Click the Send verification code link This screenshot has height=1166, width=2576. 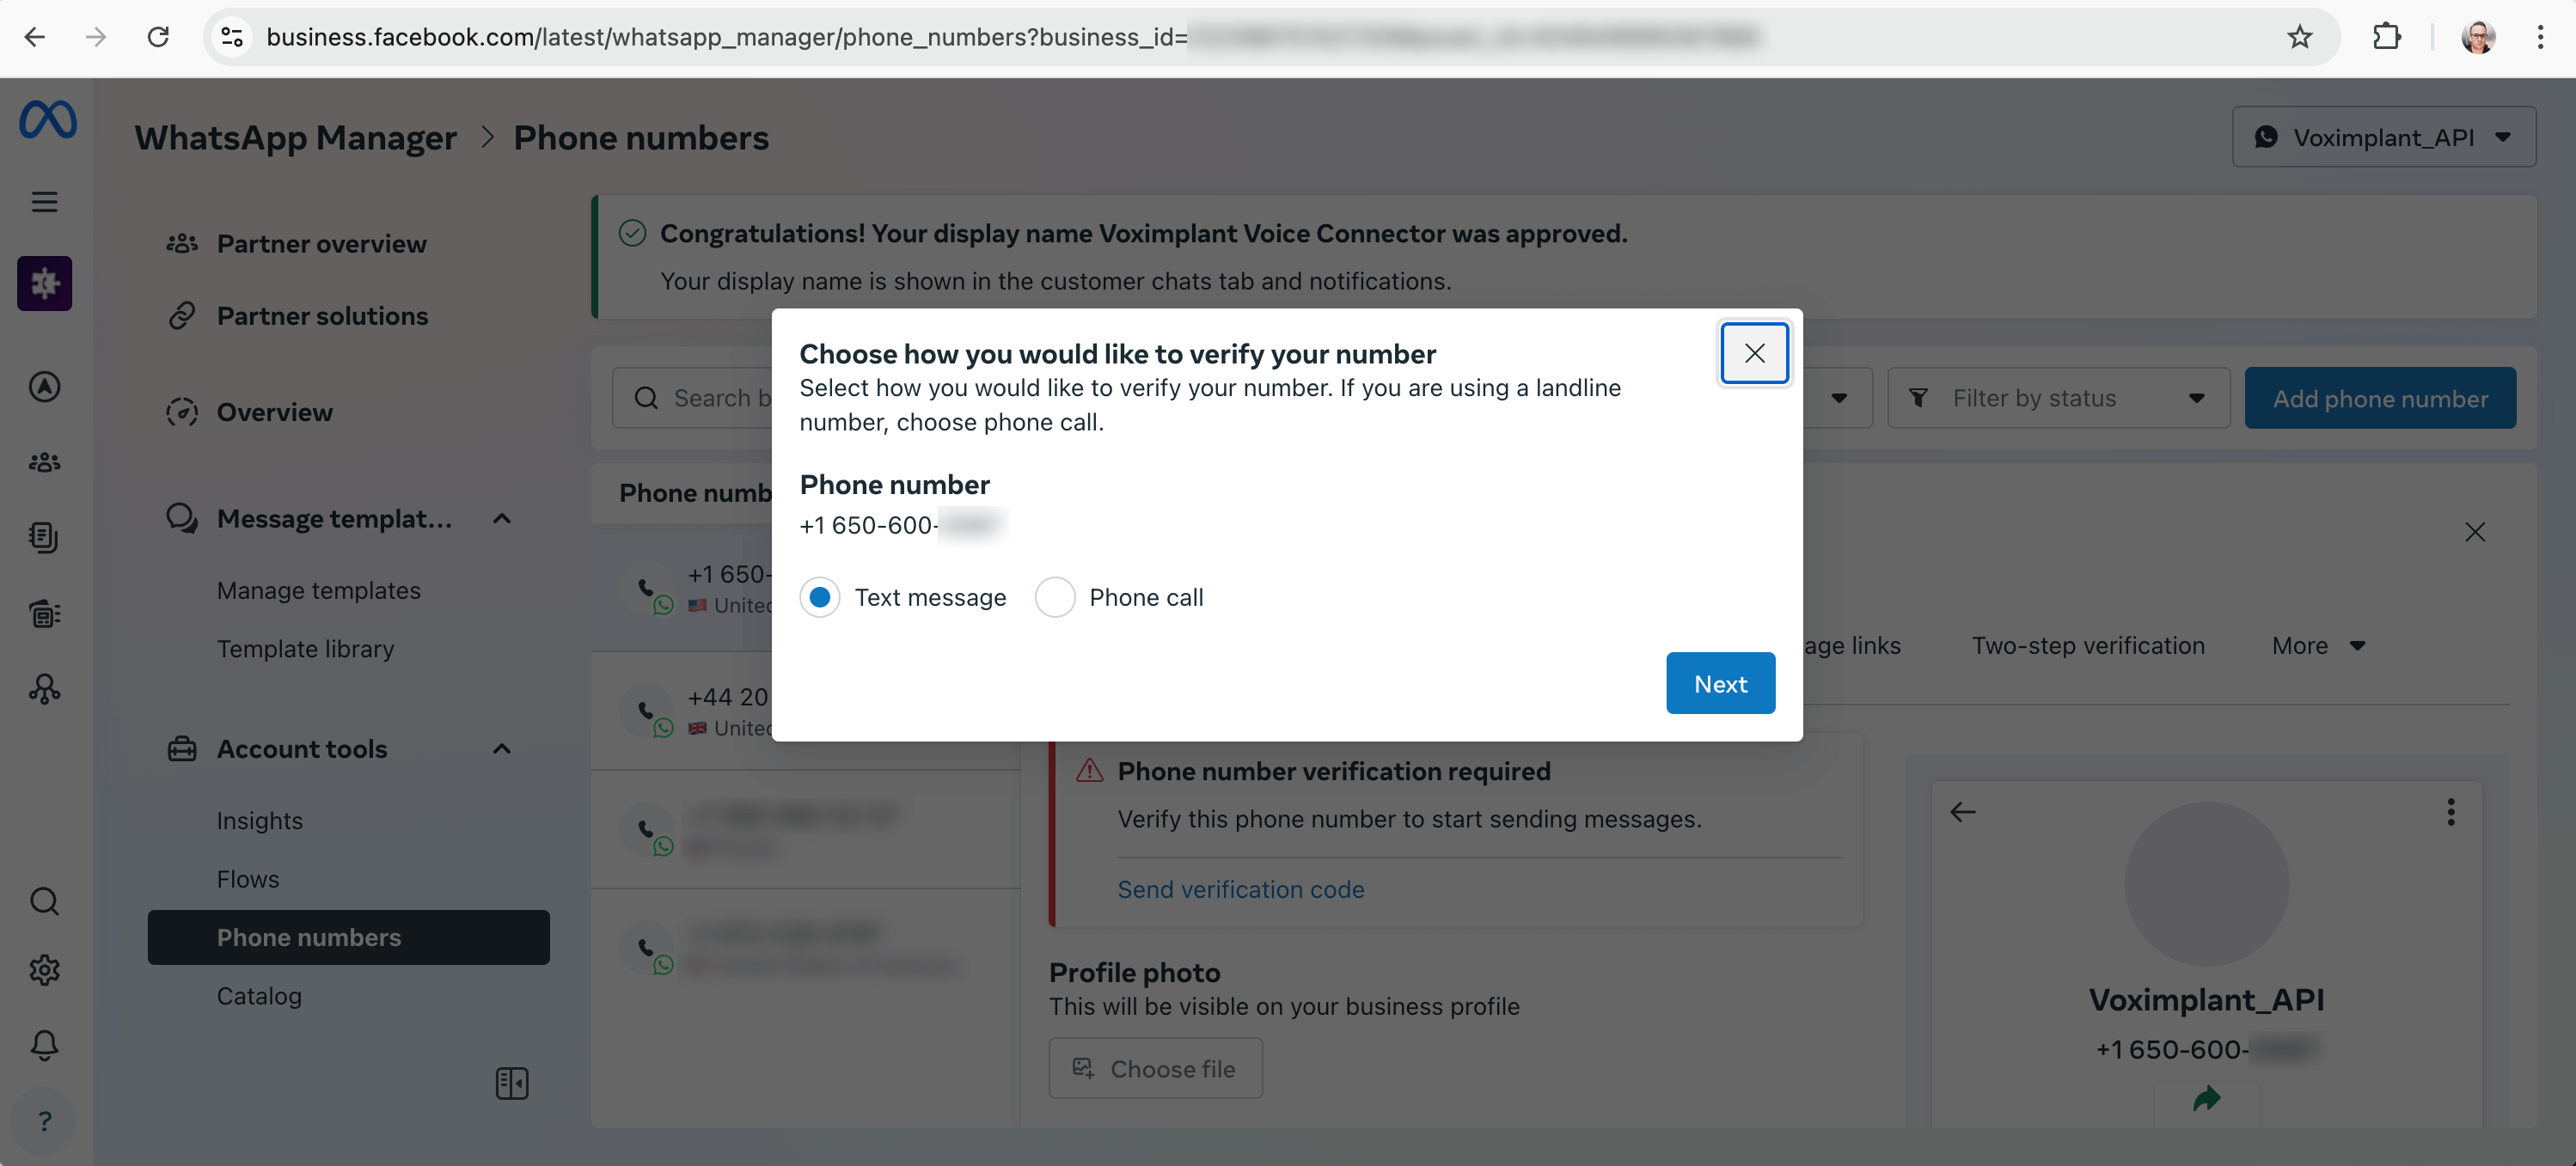pyautogui.click(x=1240, y=889)
